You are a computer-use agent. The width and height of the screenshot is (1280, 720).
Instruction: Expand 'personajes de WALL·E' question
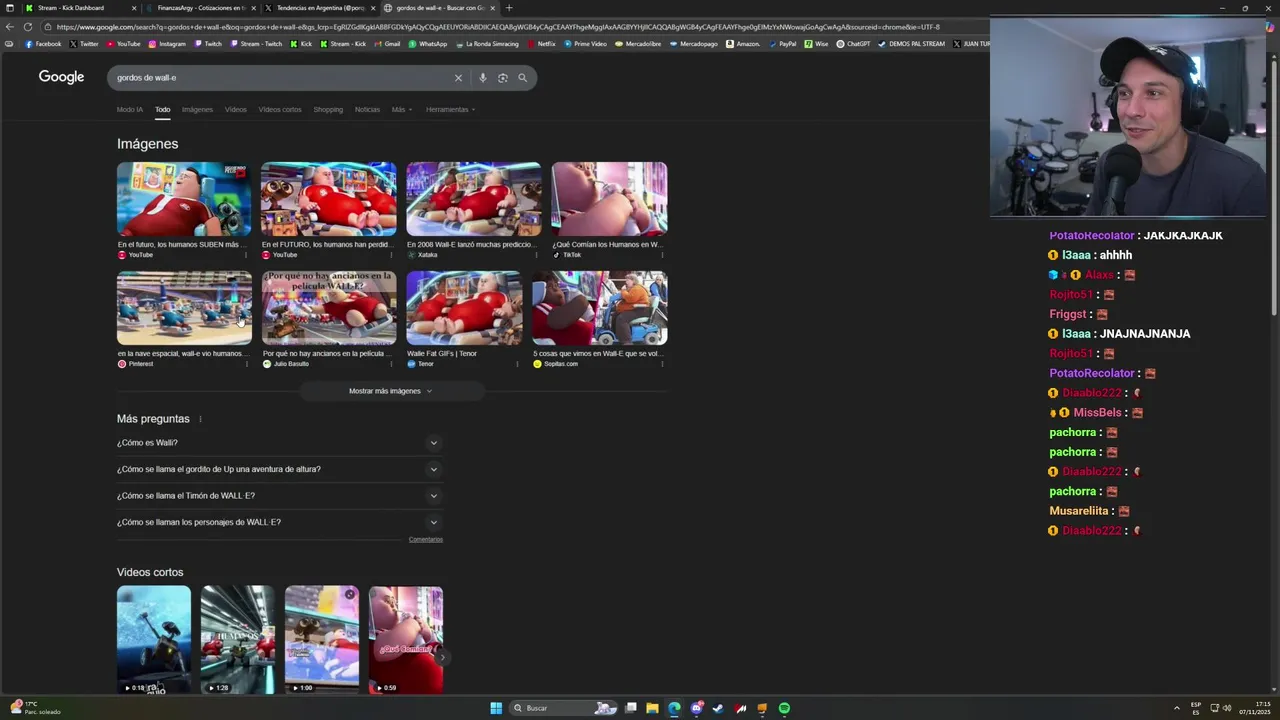280,522
